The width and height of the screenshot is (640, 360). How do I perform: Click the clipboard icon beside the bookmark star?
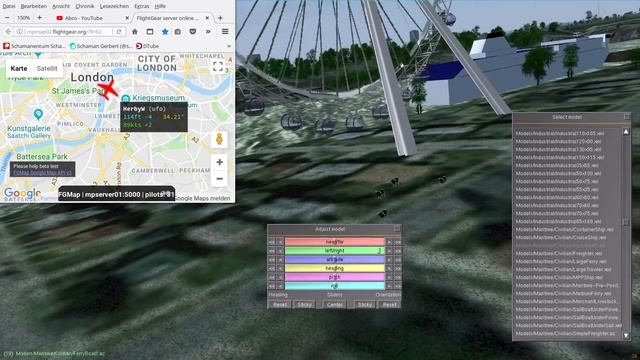178,31
